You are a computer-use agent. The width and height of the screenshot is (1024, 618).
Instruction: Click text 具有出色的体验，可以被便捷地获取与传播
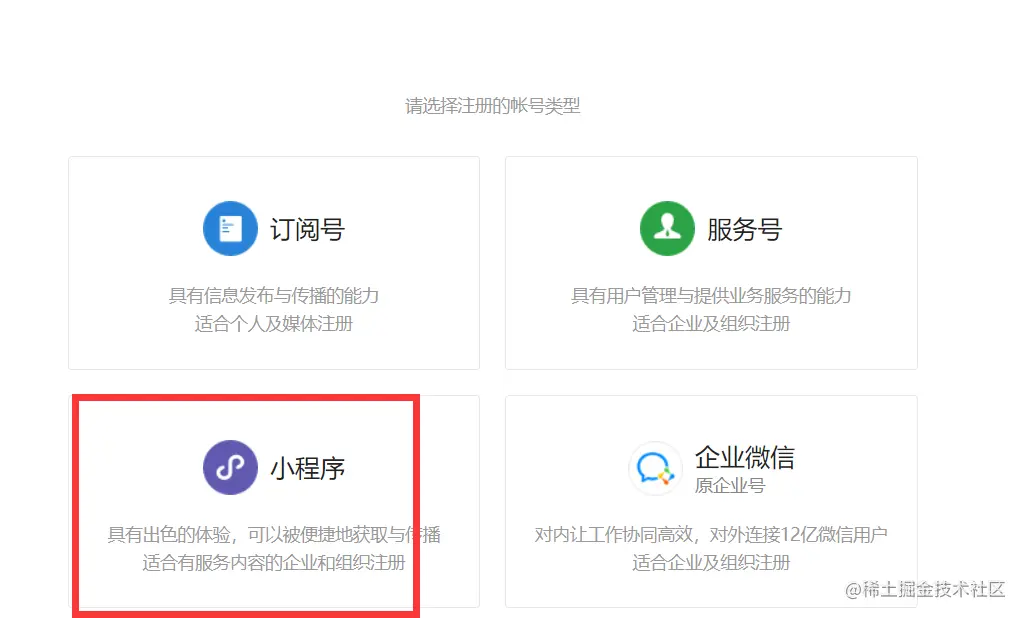pos(274,535)
